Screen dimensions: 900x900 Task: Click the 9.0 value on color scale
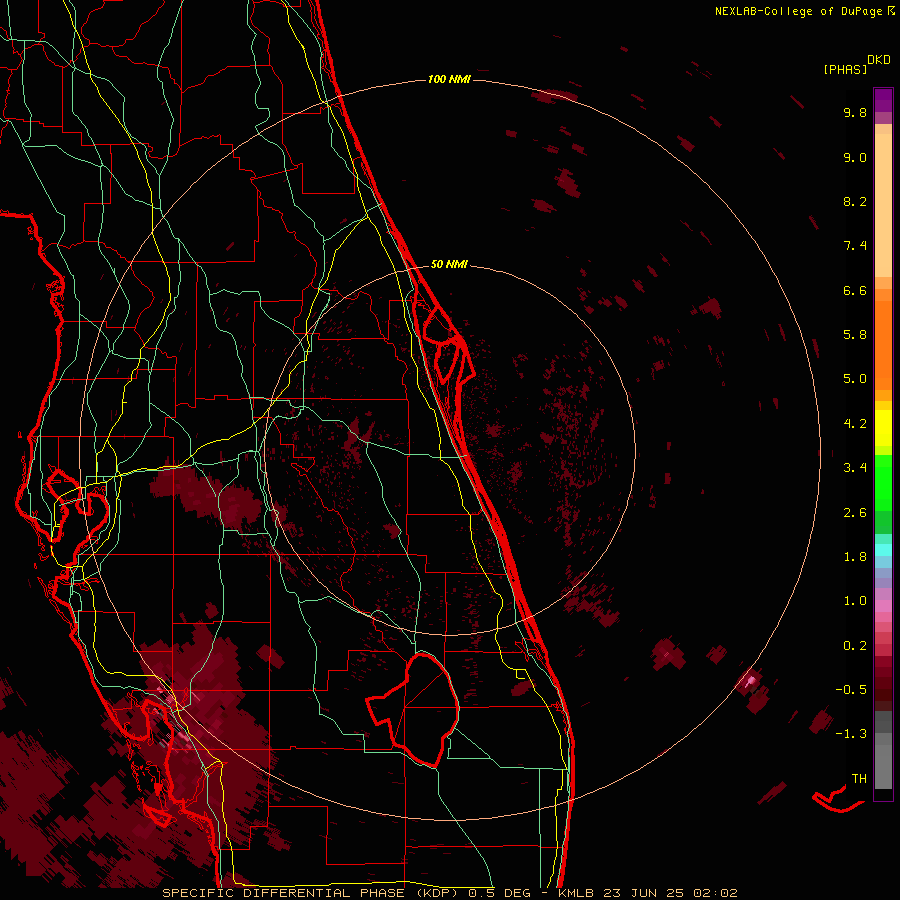tap(855, 157)
